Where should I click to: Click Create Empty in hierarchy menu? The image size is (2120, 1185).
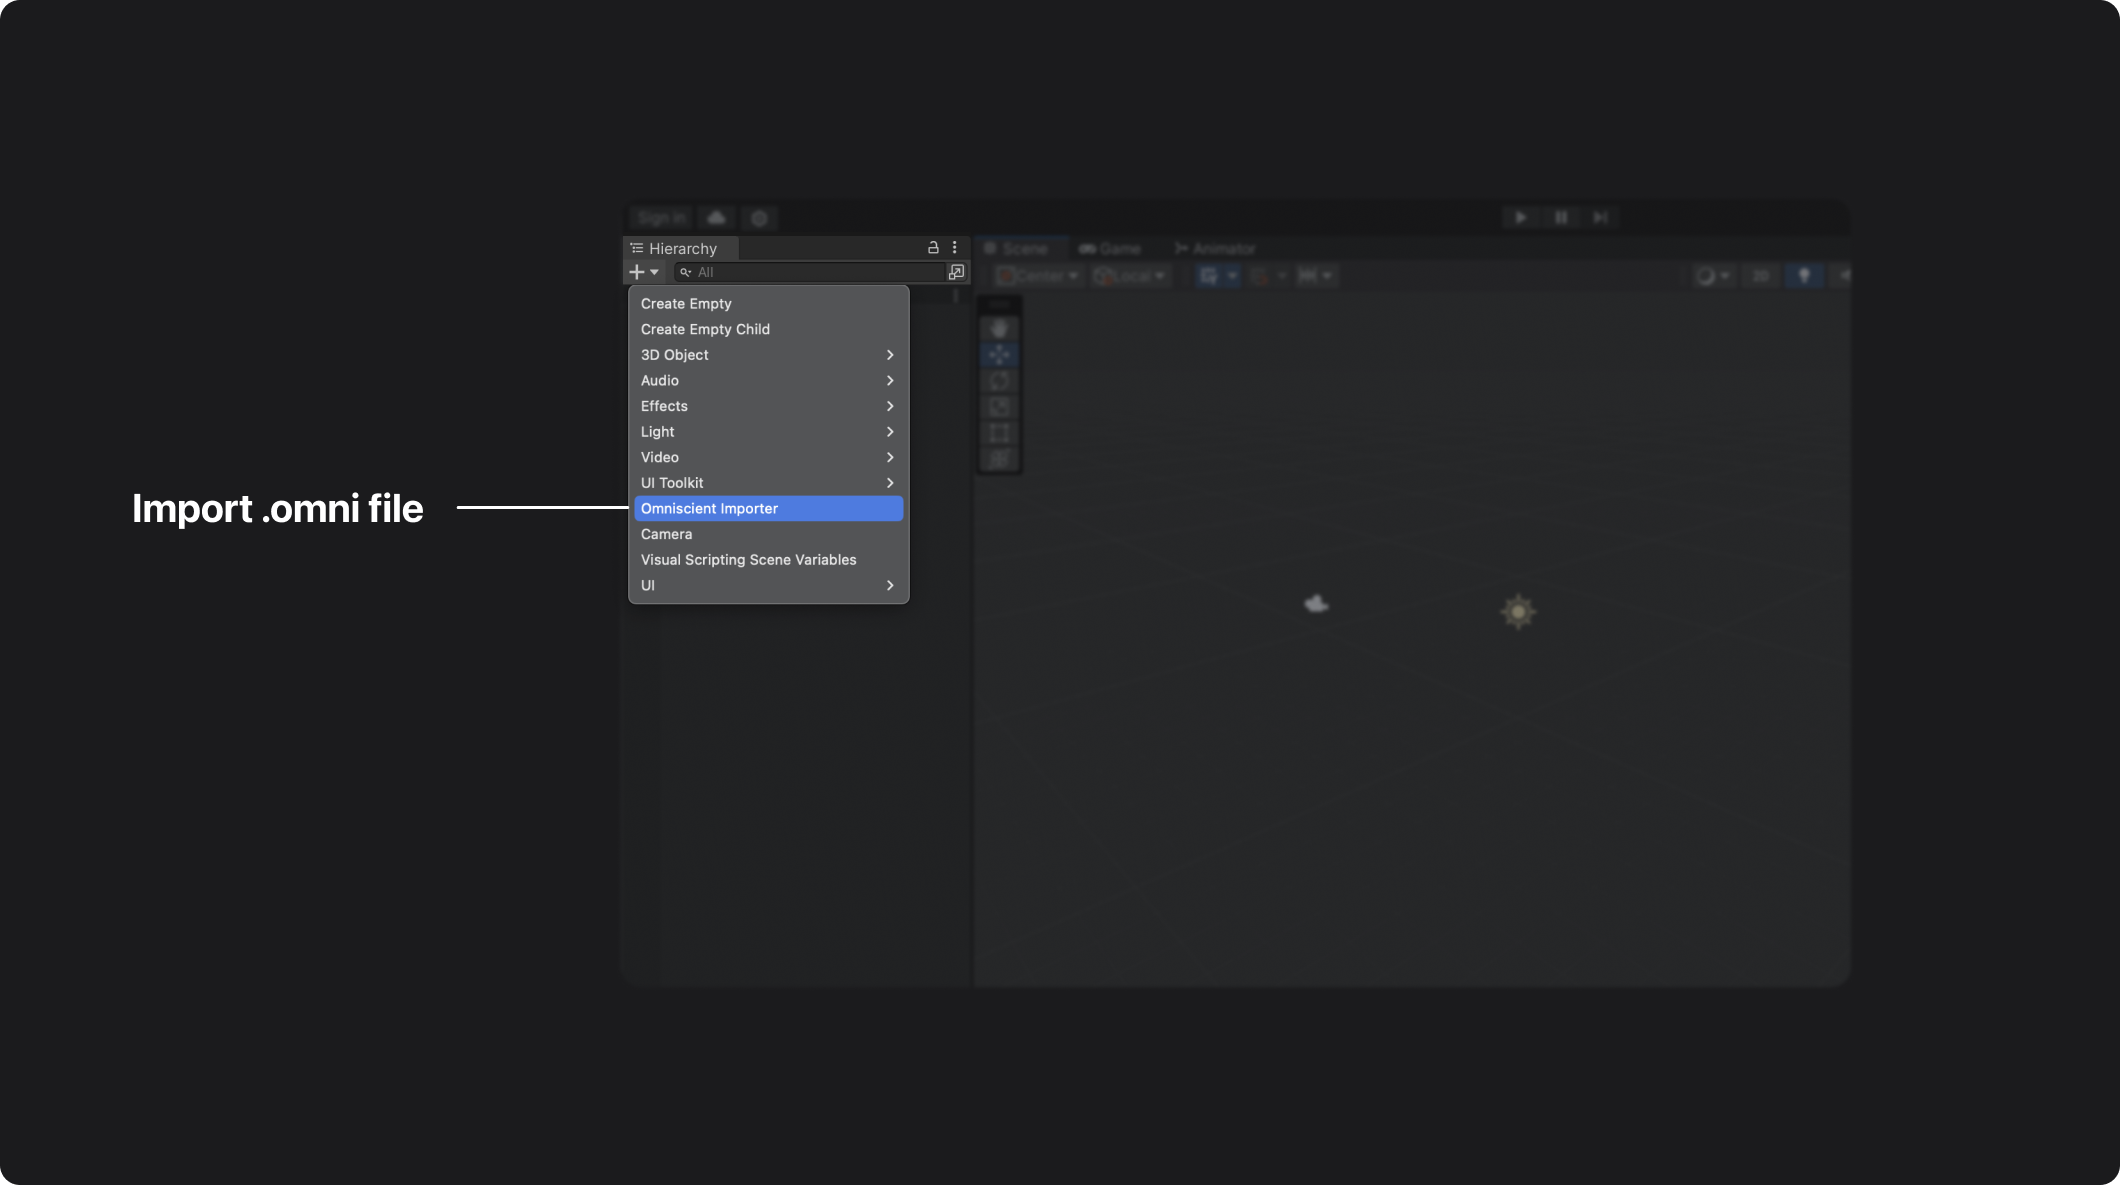[x=686, y=304]
